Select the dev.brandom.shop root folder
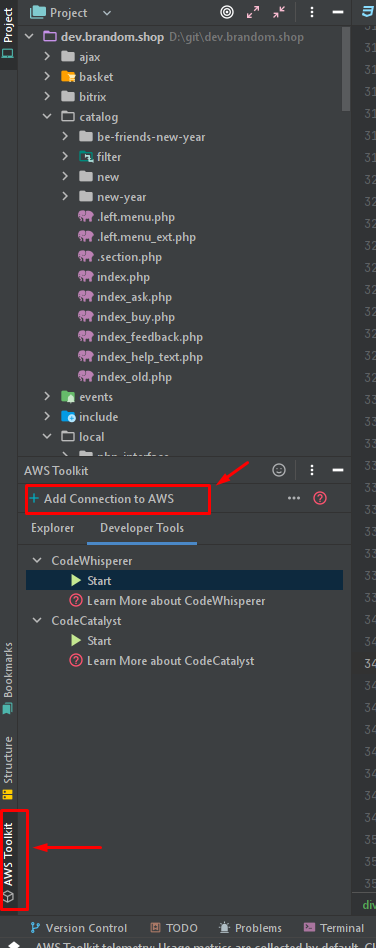This screenshot has height=948, width=376. tap(112, 37)
